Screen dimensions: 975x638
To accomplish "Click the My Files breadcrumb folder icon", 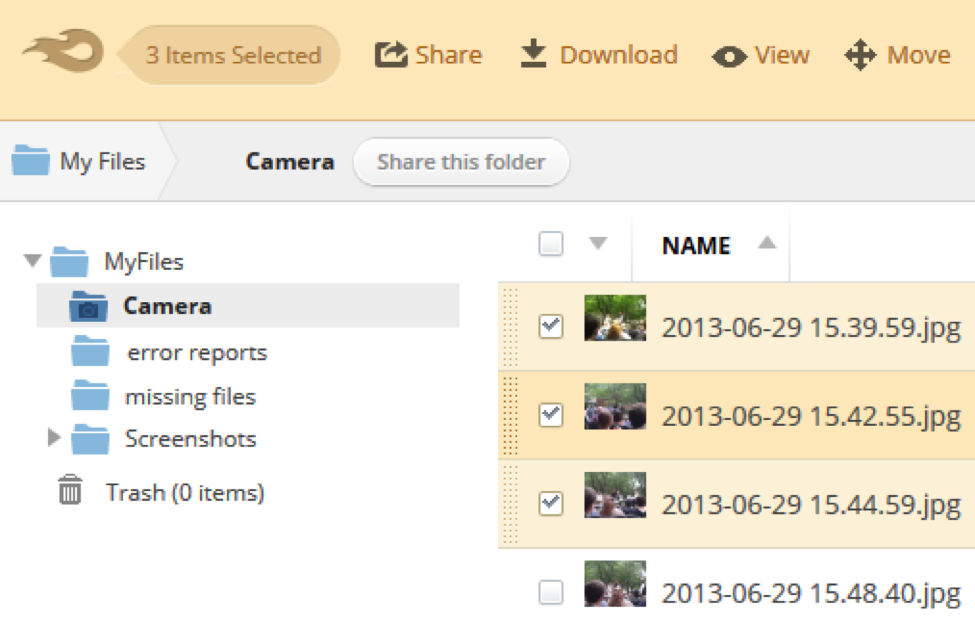I will [x=30, y=161].
